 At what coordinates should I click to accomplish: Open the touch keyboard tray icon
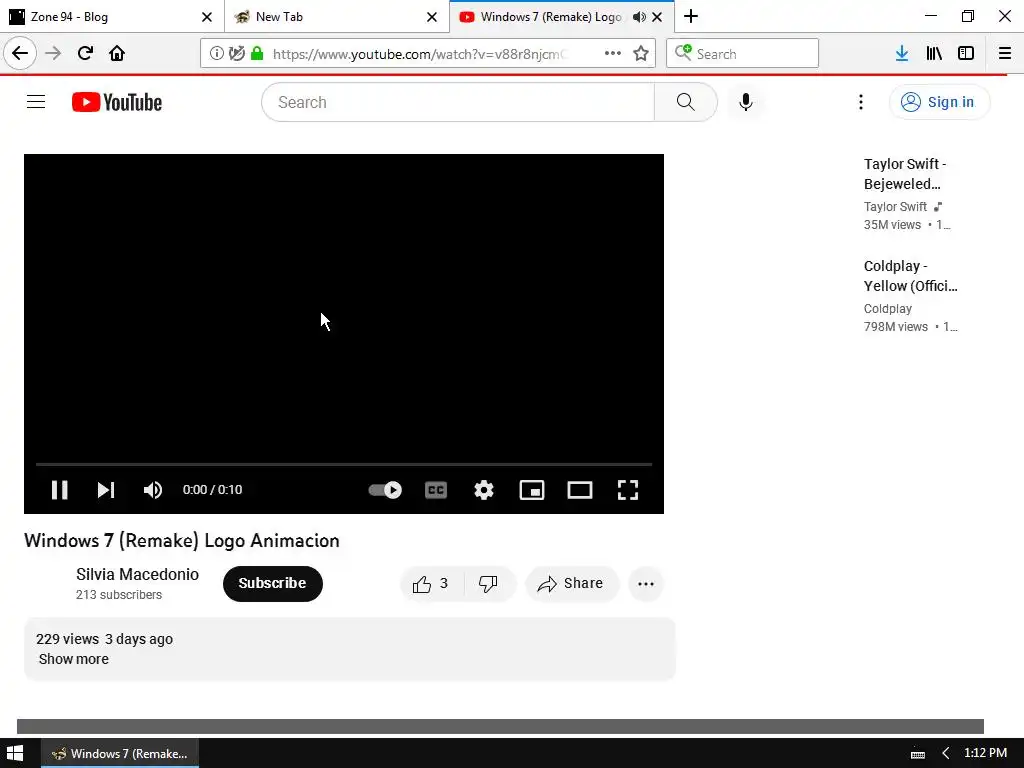coord(918,754)
